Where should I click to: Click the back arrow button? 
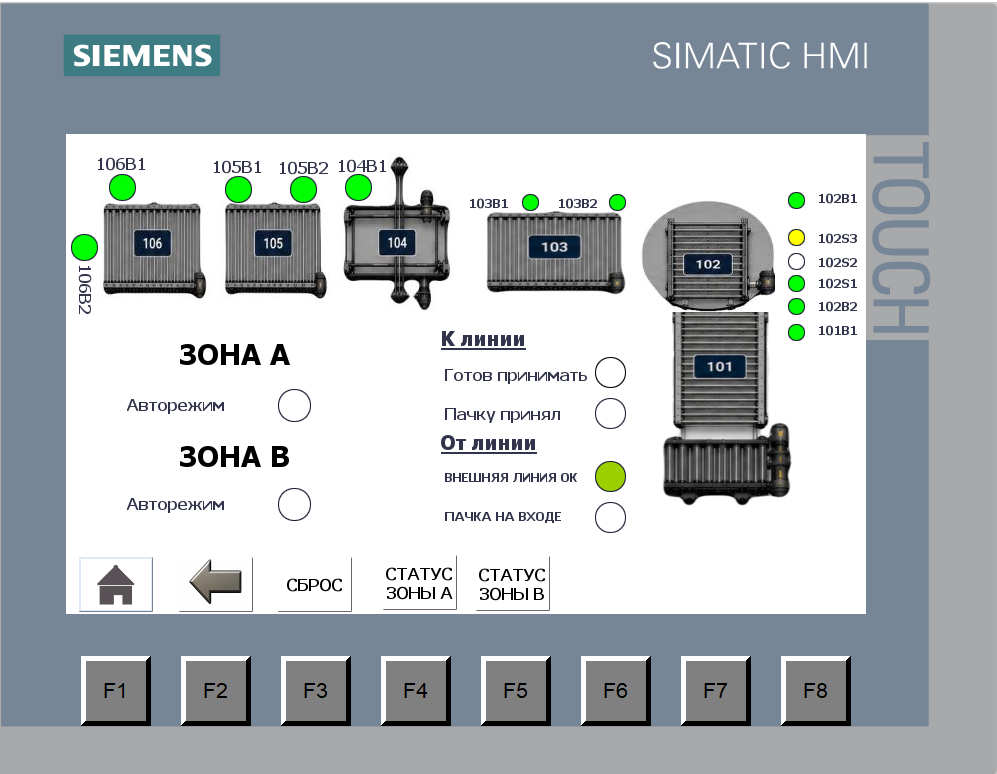point(216,584)
